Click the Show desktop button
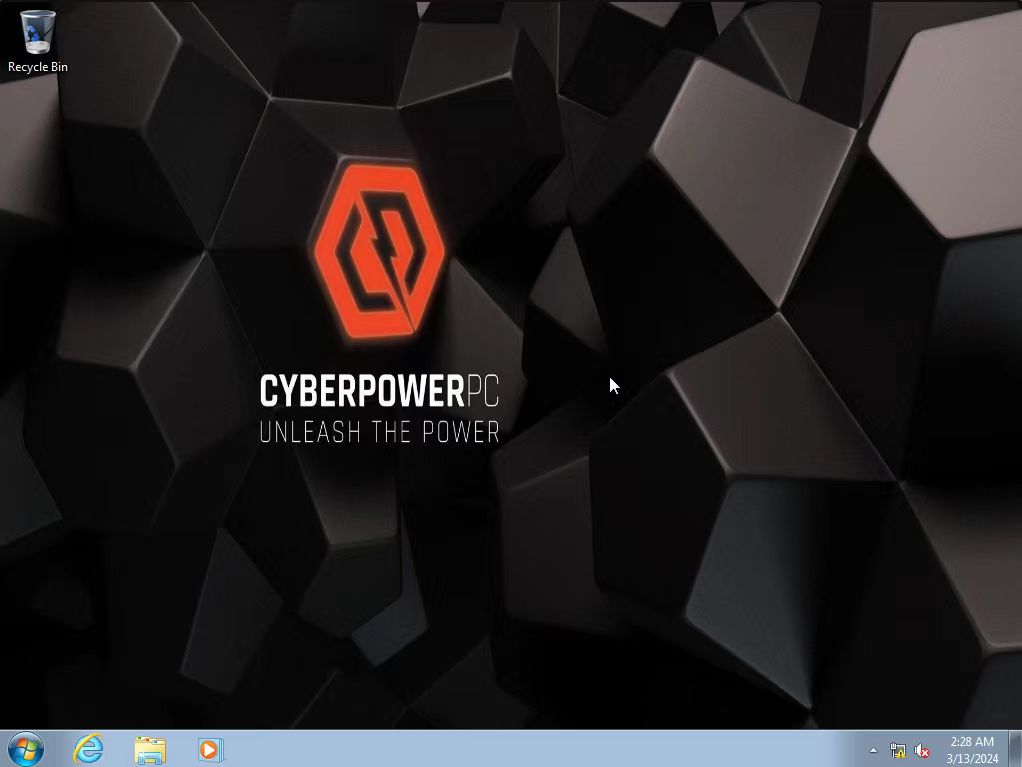1022x767 pixels. pyautogui.click(x=1015, y=749)
